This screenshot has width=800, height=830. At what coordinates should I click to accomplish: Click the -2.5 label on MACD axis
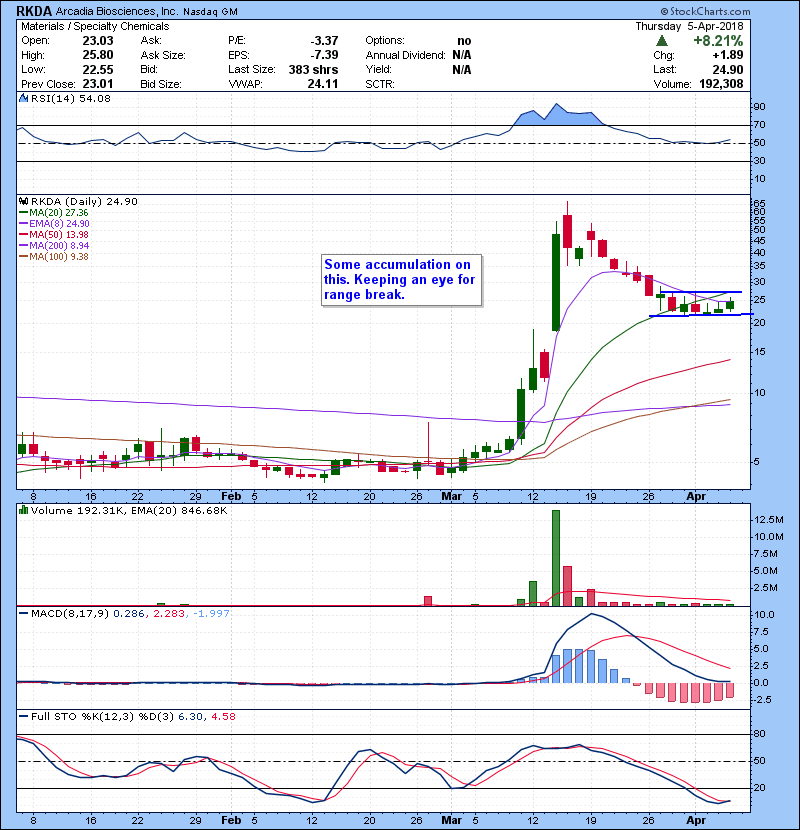coord(762,700)
